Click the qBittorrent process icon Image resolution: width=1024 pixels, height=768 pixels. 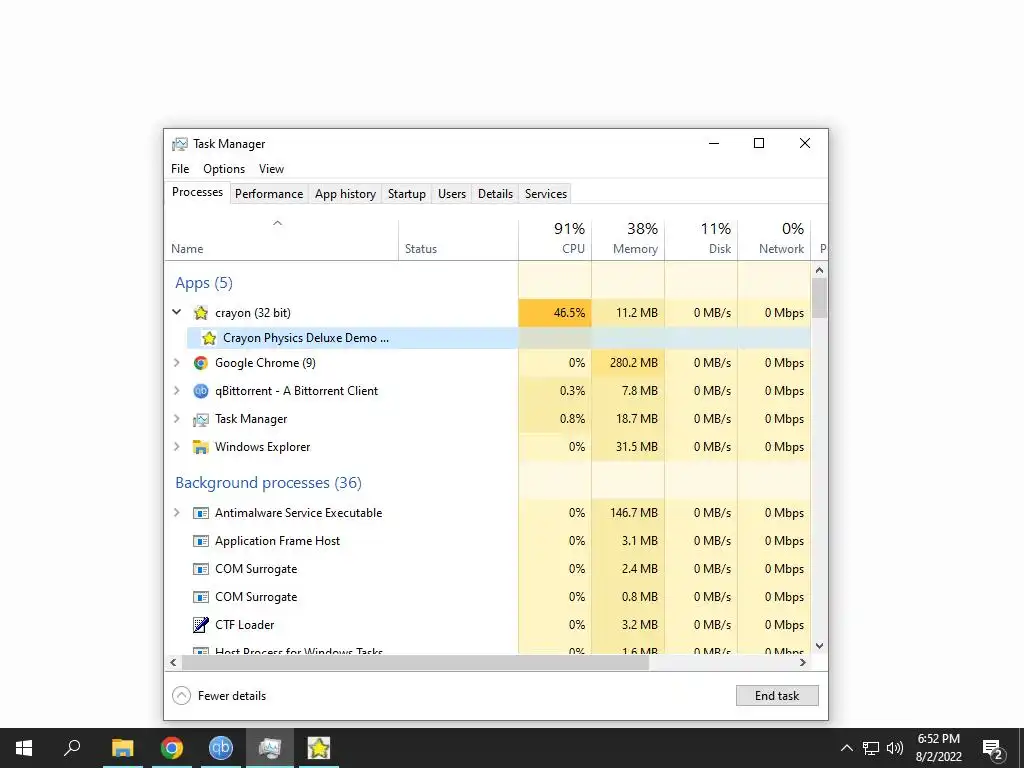(200, 391)
